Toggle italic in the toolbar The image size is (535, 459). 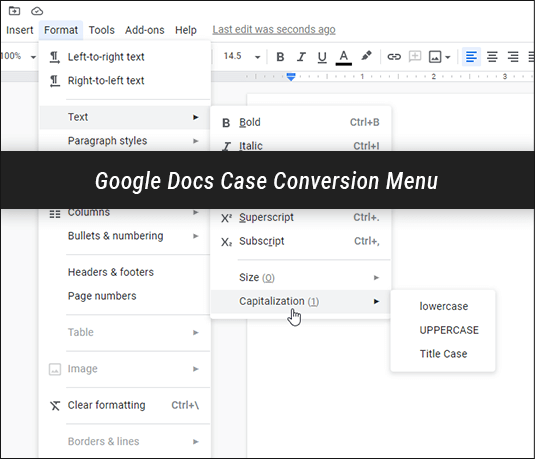[x=301, y=57]
